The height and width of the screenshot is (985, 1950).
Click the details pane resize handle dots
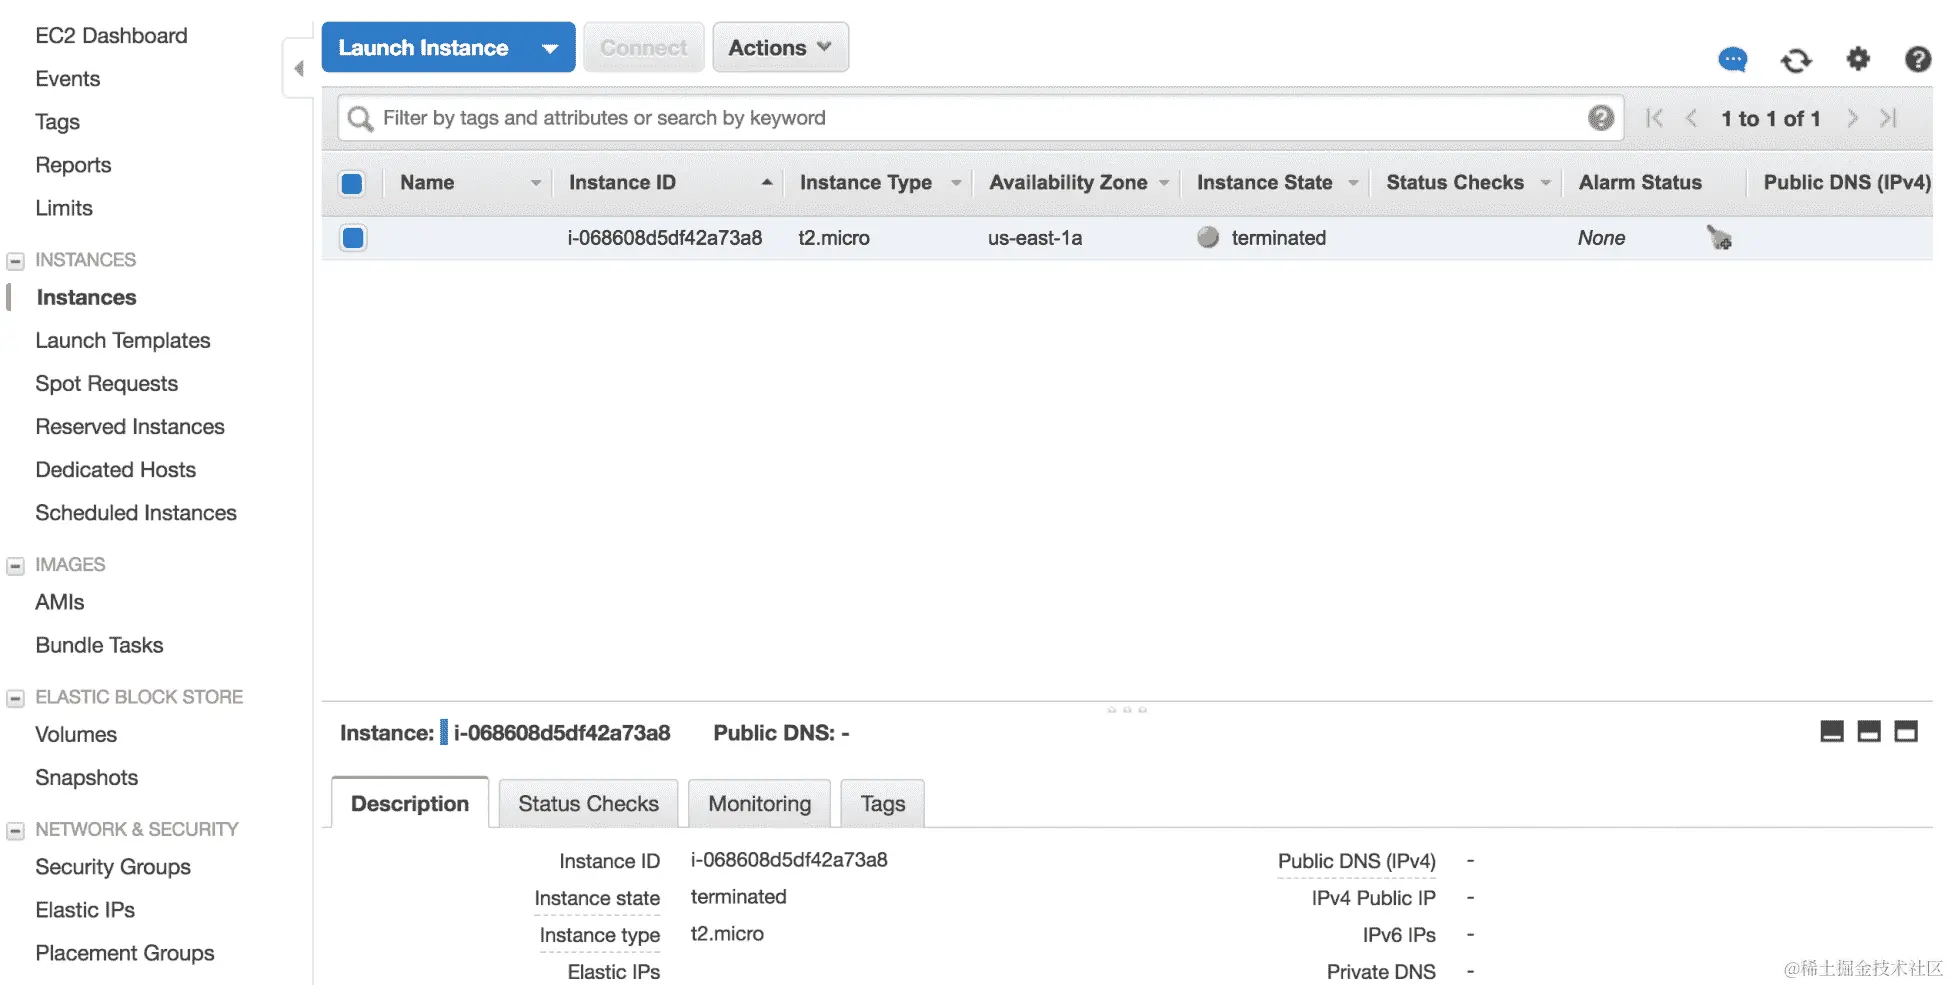tap(1127, 709)
